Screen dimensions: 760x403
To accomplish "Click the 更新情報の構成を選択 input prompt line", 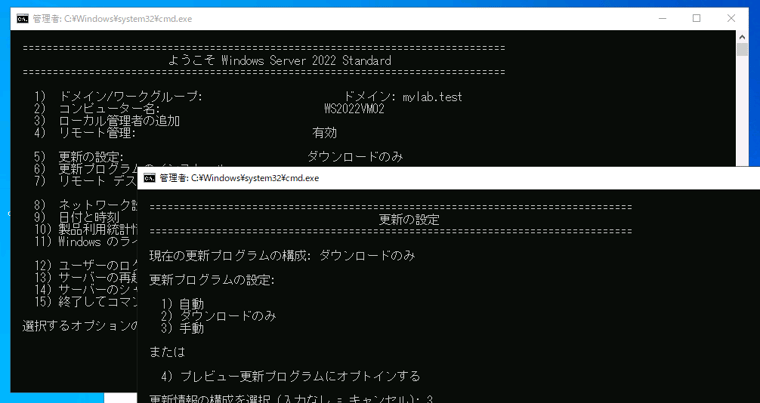I will (291, 399).
